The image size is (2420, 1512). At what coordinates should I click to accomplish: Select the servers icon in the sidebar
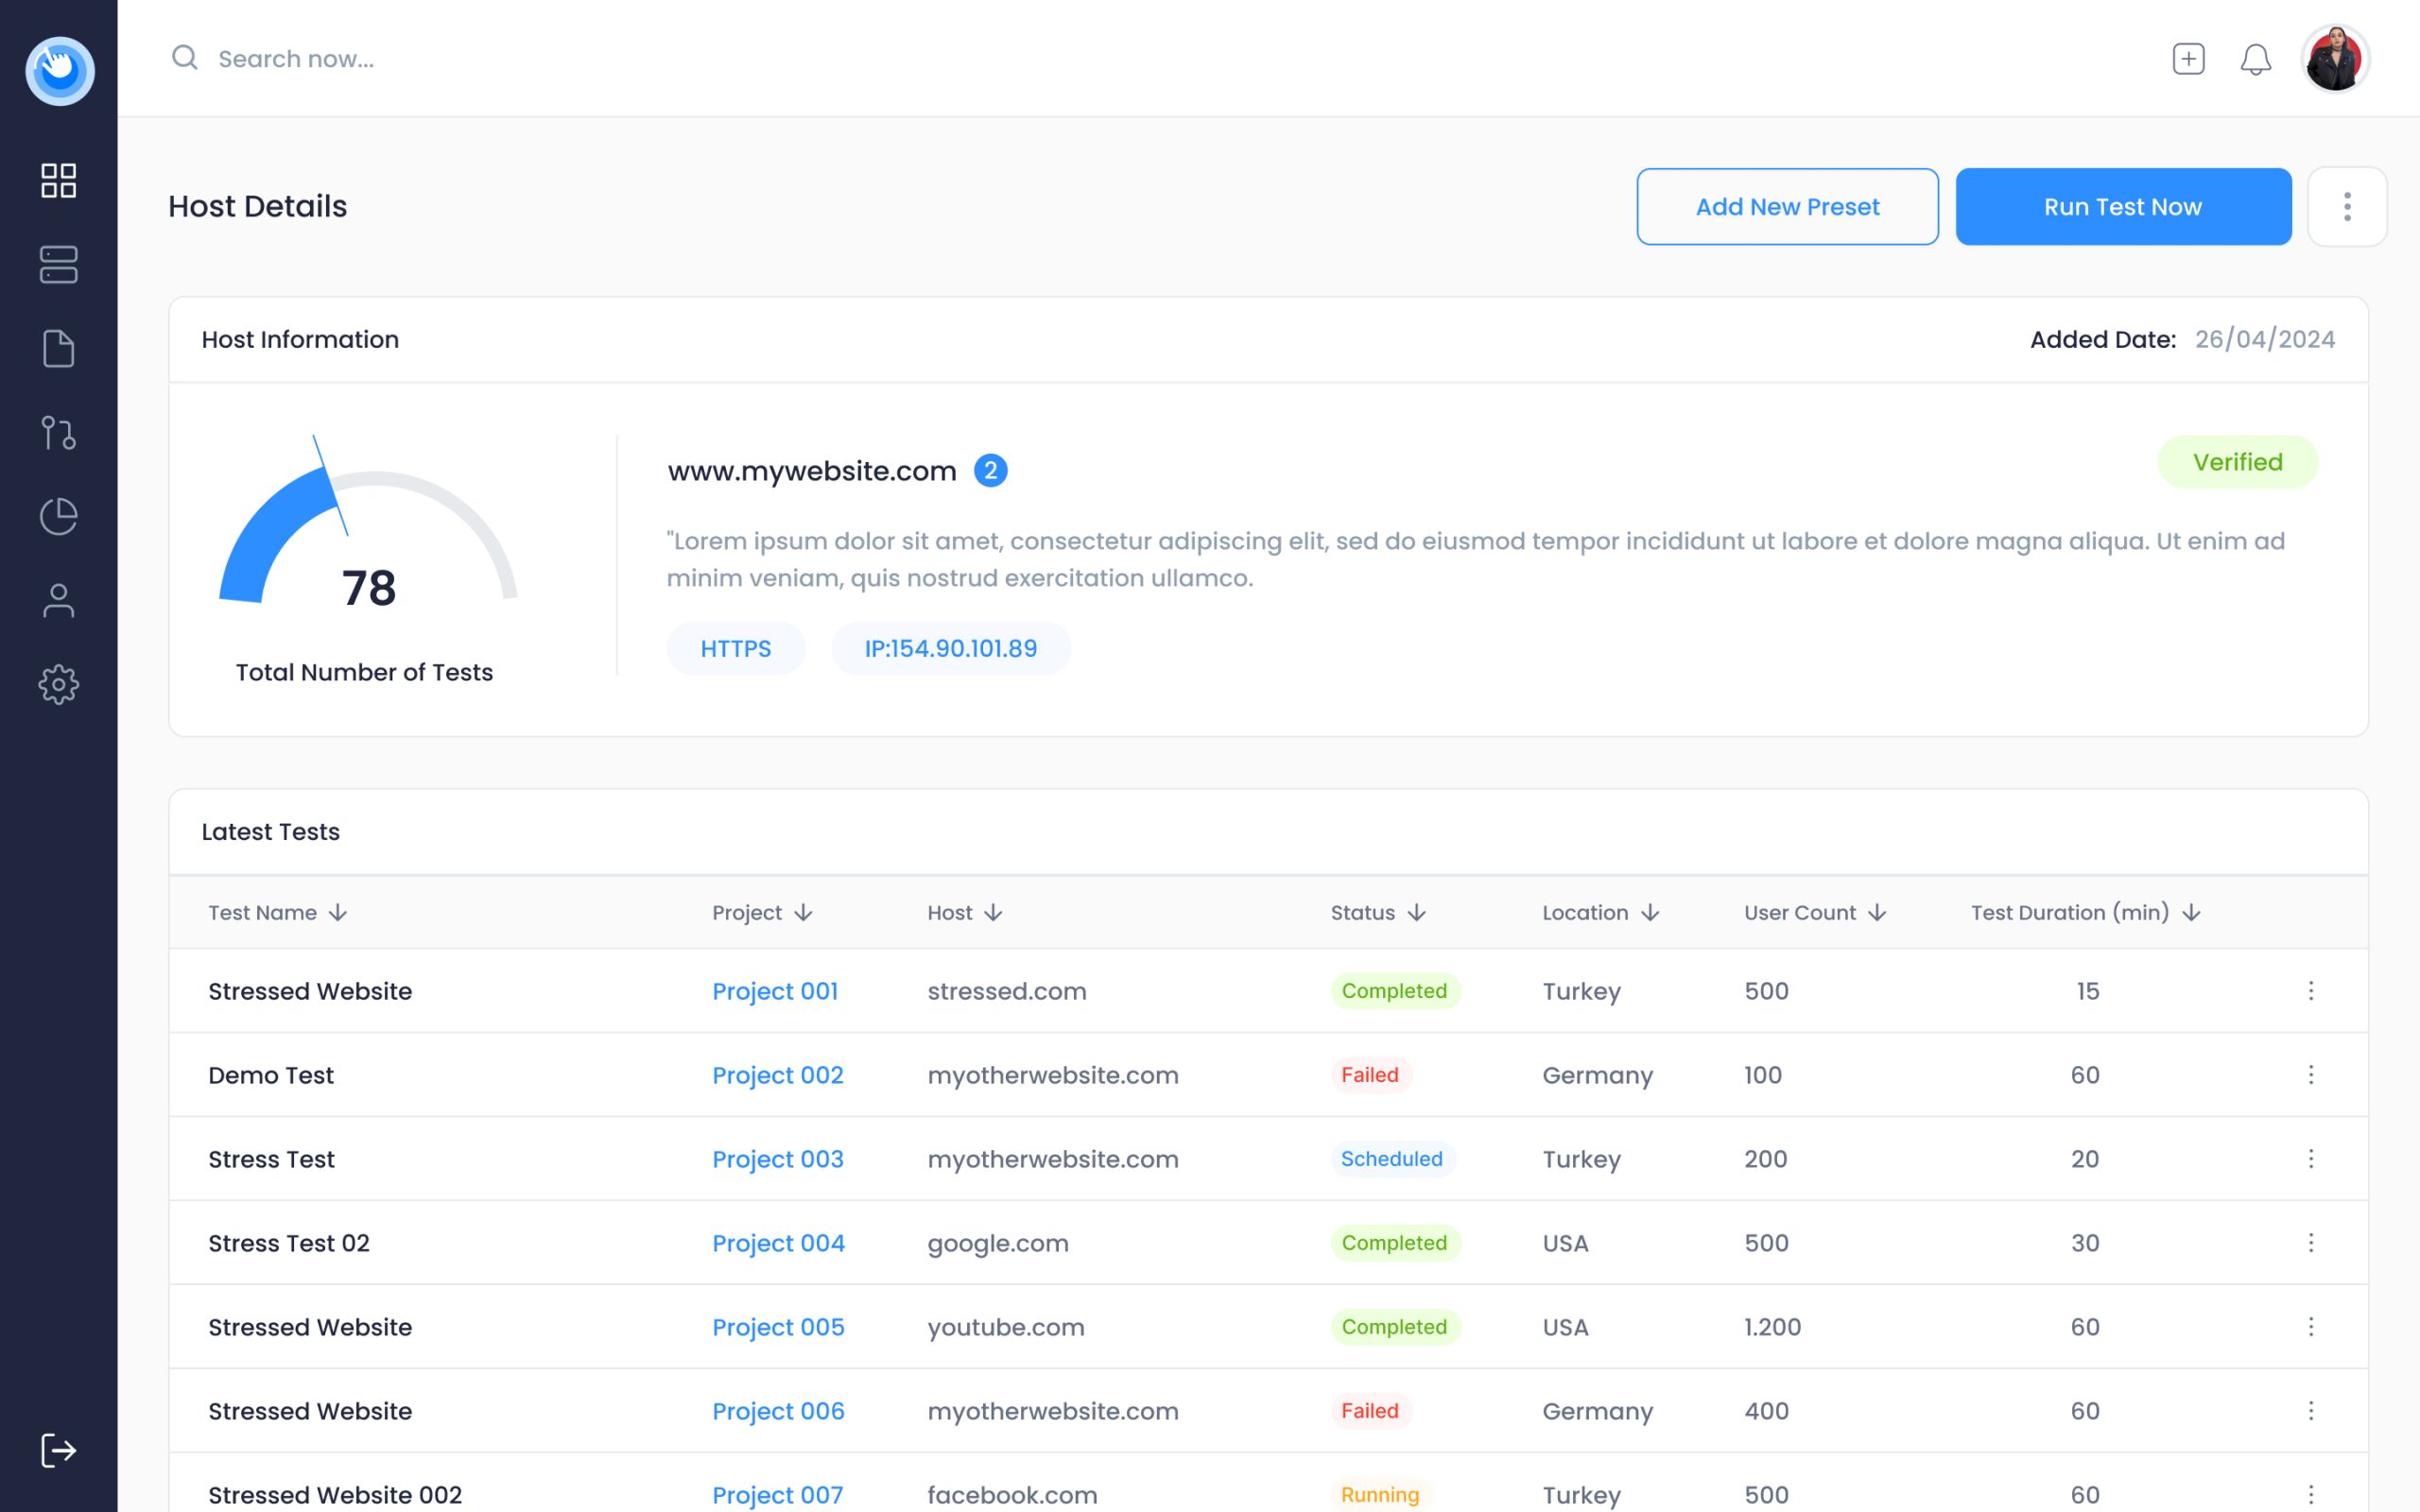click(x=58, y=264)
